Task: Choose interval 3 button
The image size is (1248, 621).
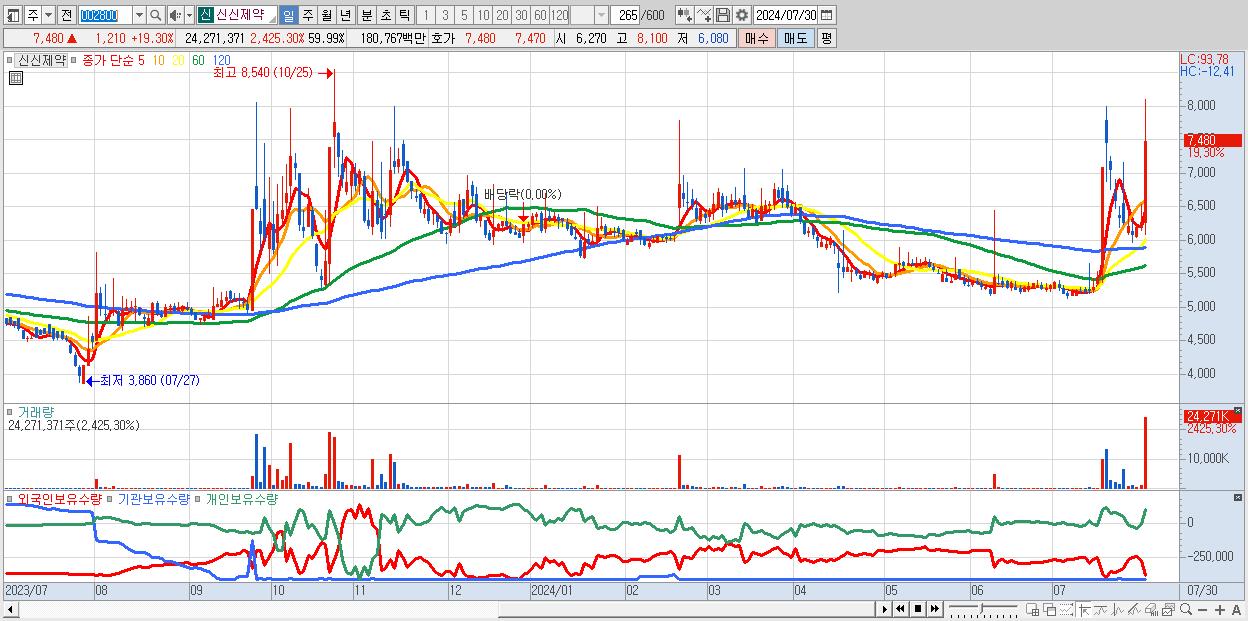Action: coord(445,15)
